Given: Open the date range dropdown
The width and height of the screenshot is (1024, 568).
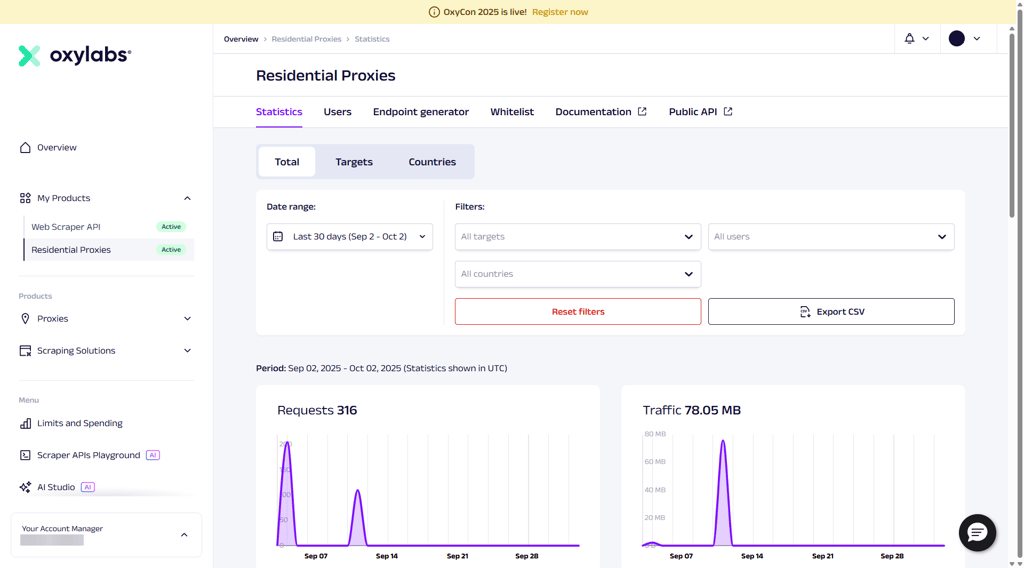Looking at the screenshot, I should click(349, 236).
